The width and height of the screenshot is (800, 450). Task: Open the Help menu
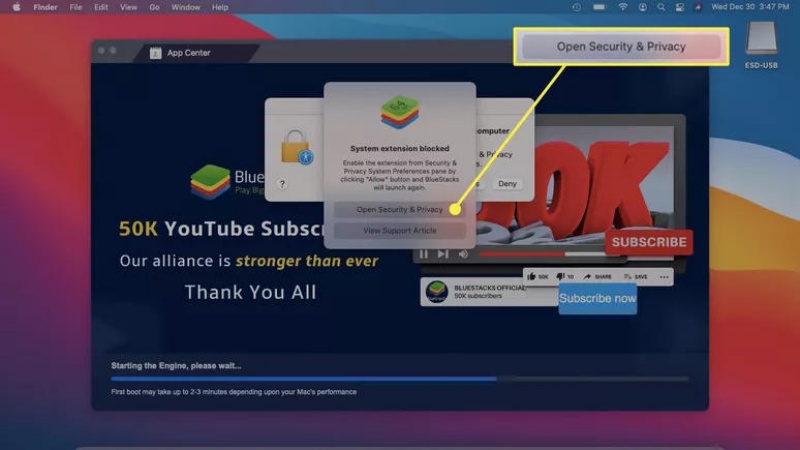[x=220, y=7]
